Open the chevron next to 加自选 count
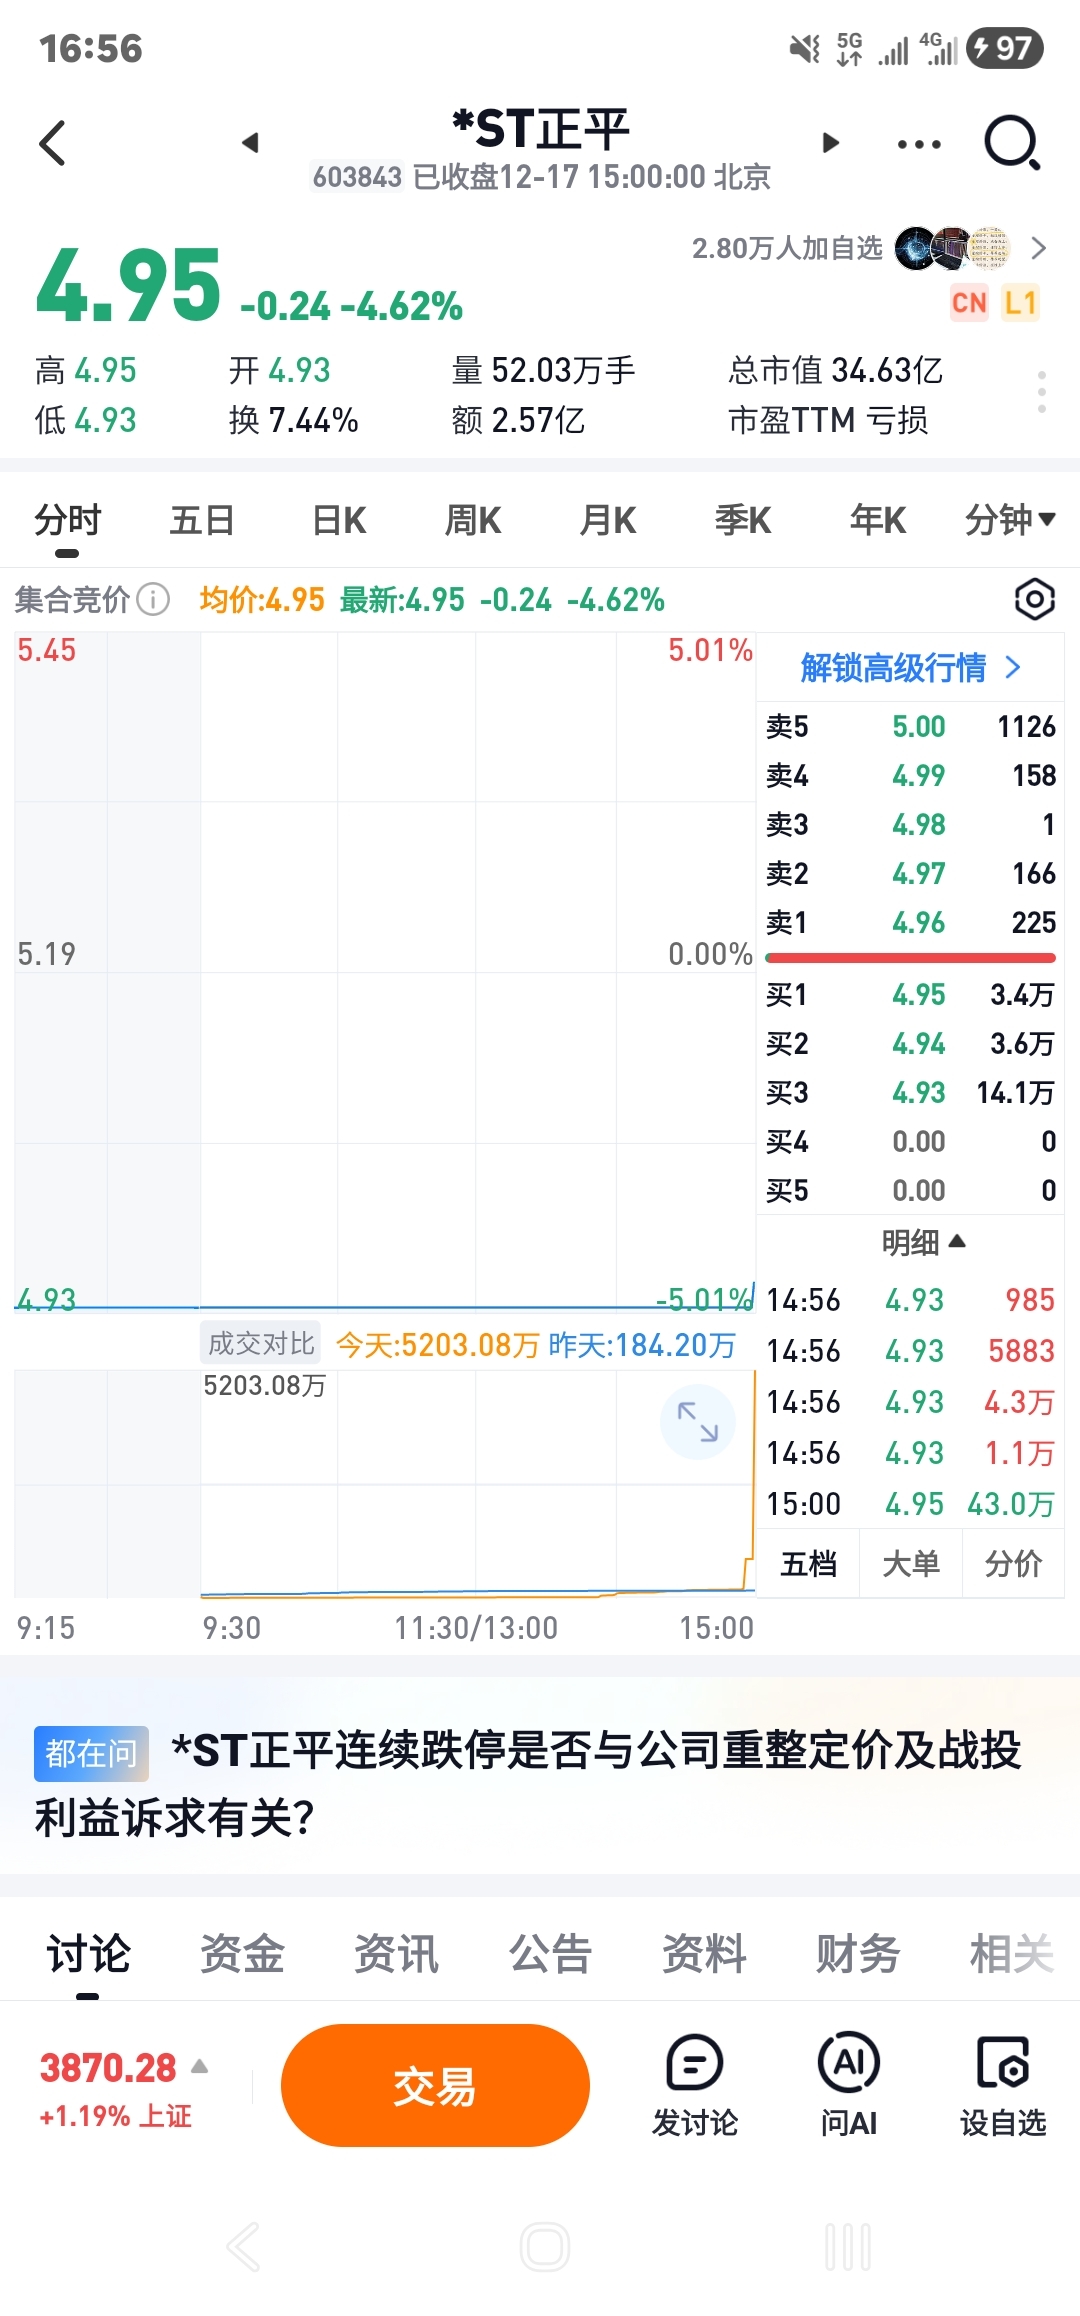This screenshot has width=1080, height=2316. [1039, 248]
